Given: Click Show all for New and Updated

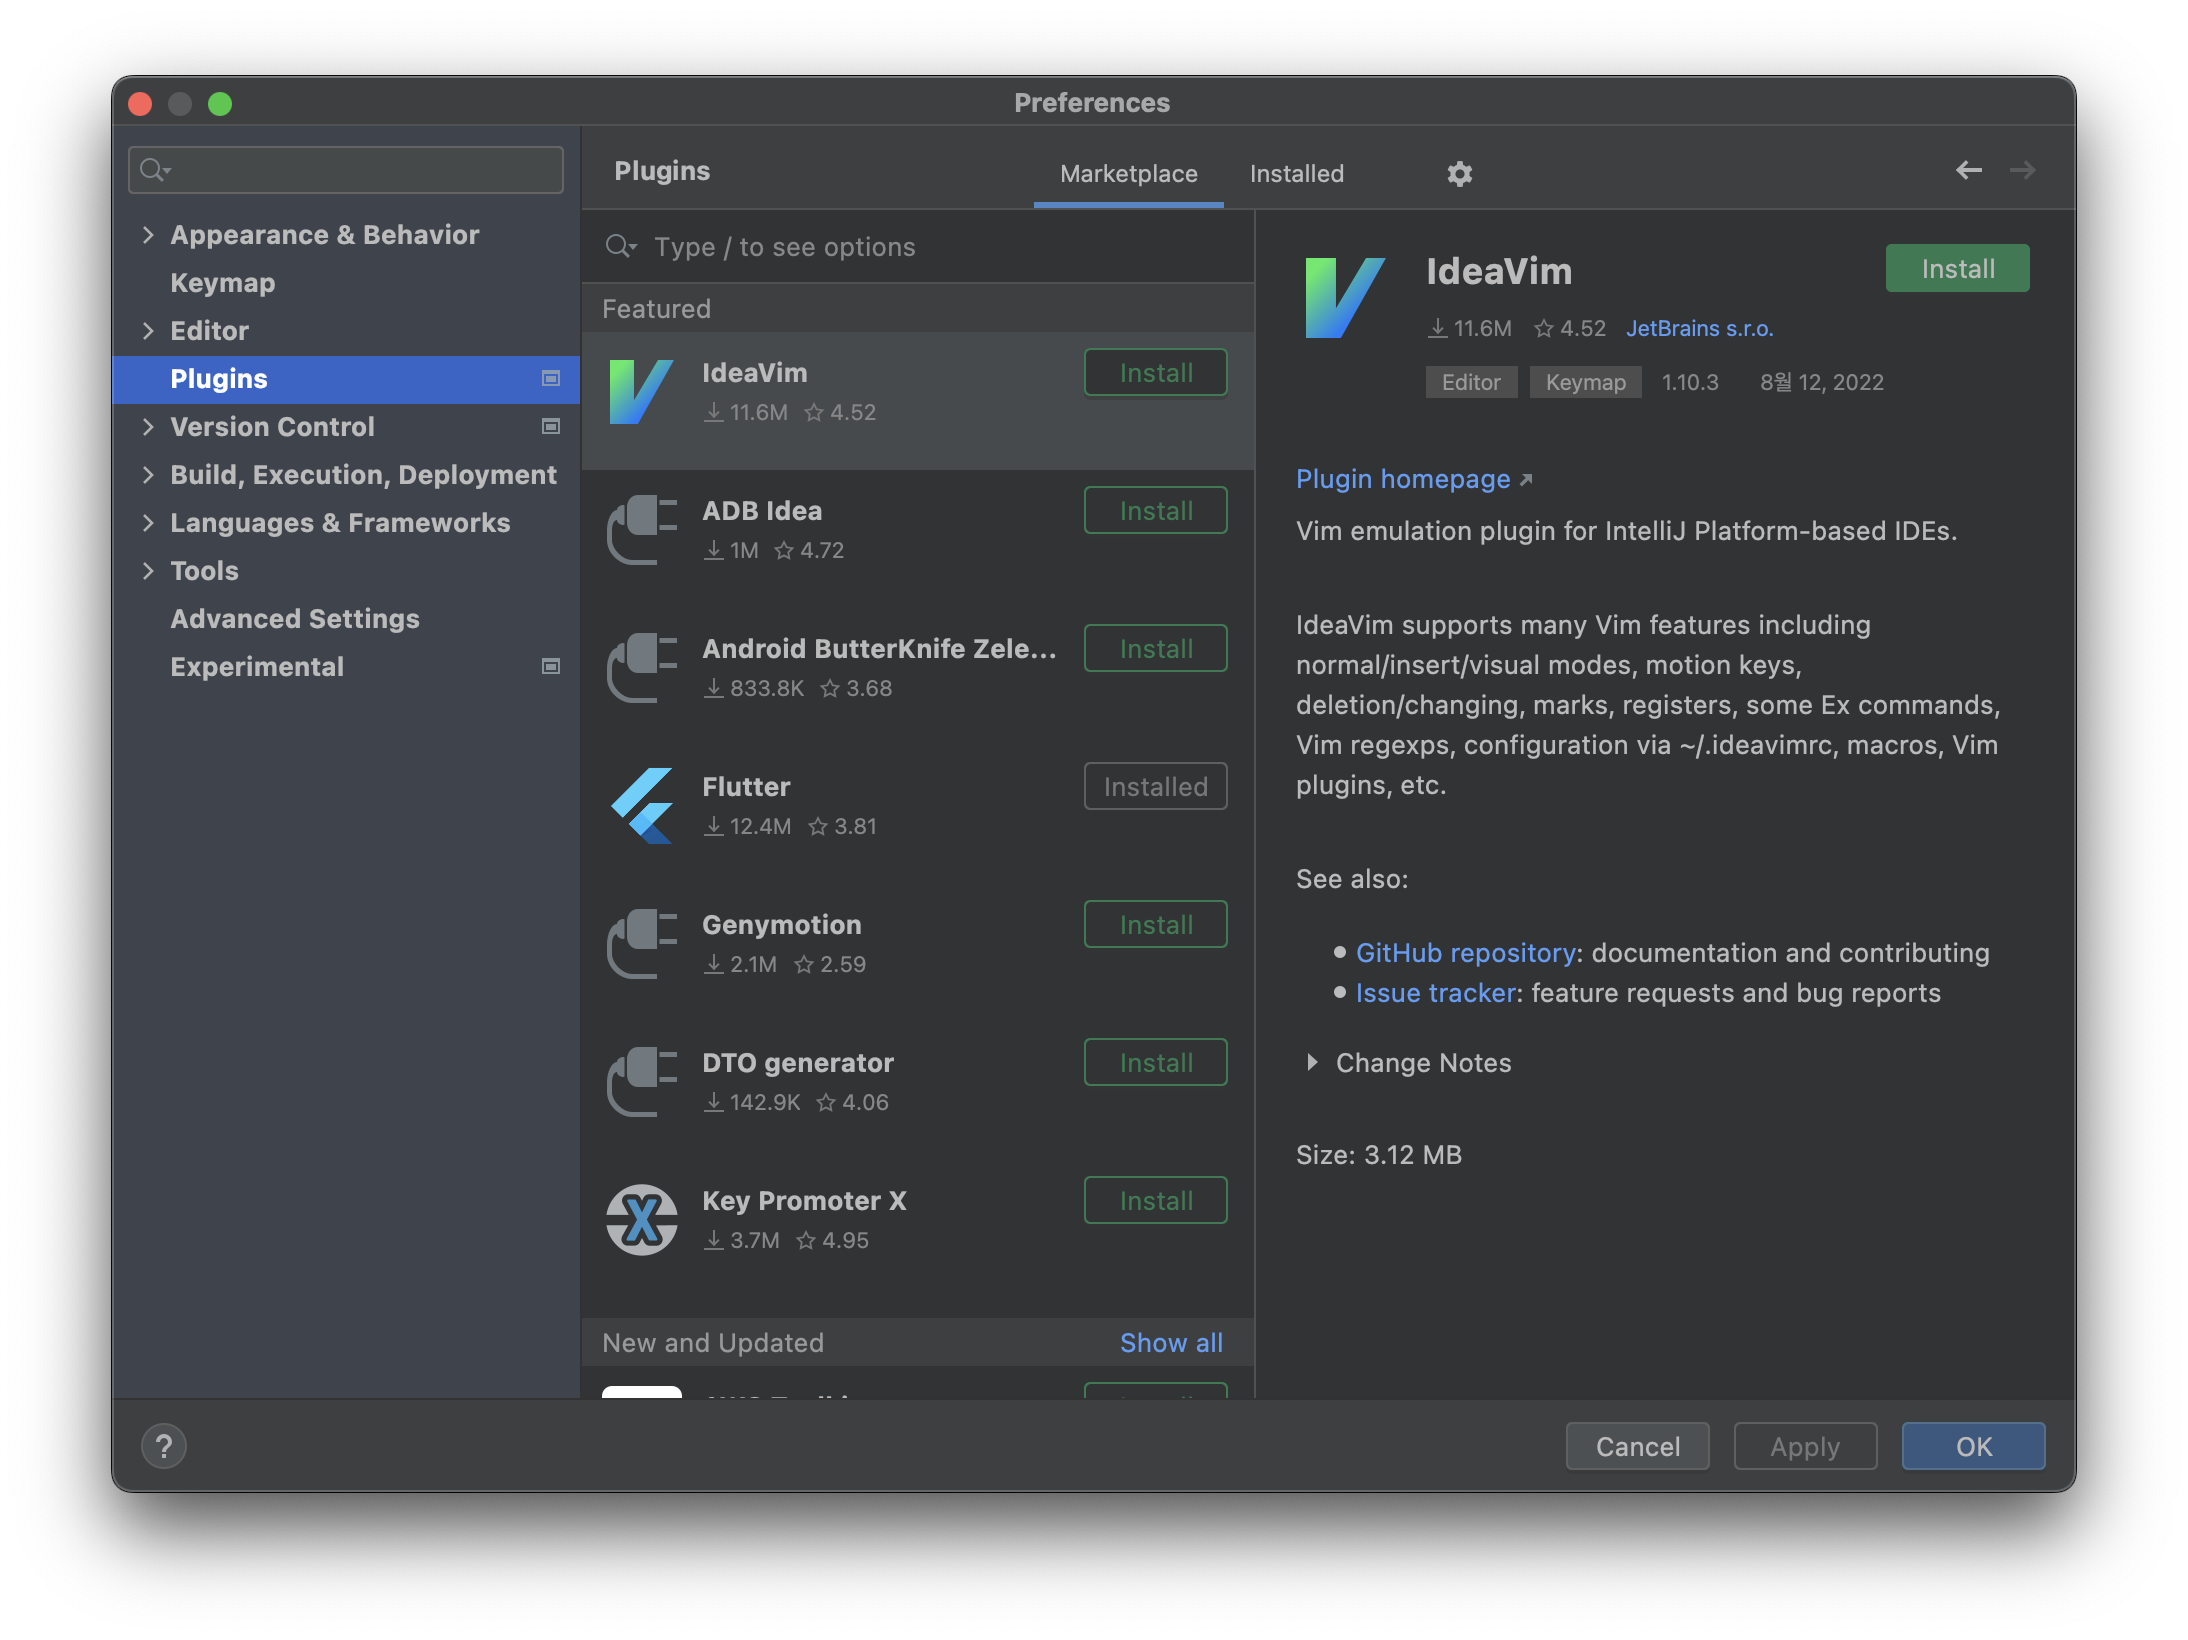Looking at the screenshot, I should coord(1171,1343).
